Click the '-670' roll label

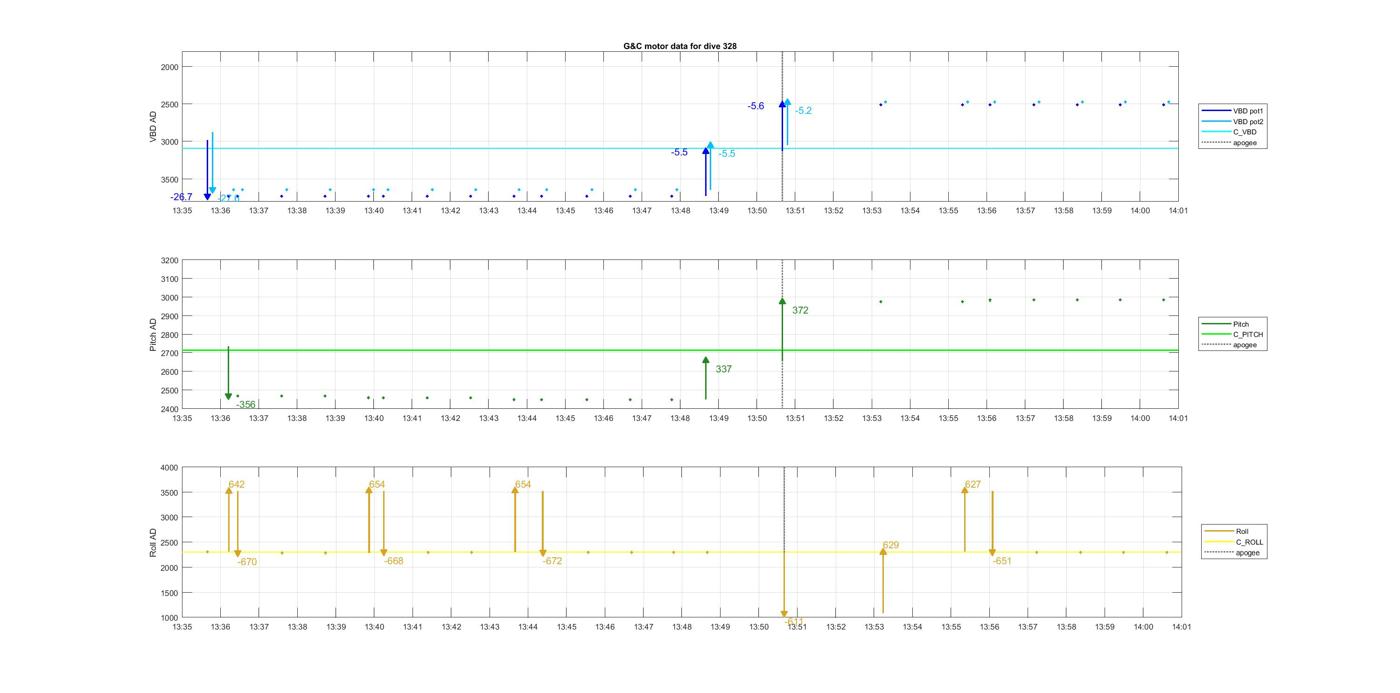(x=247, y=562)
